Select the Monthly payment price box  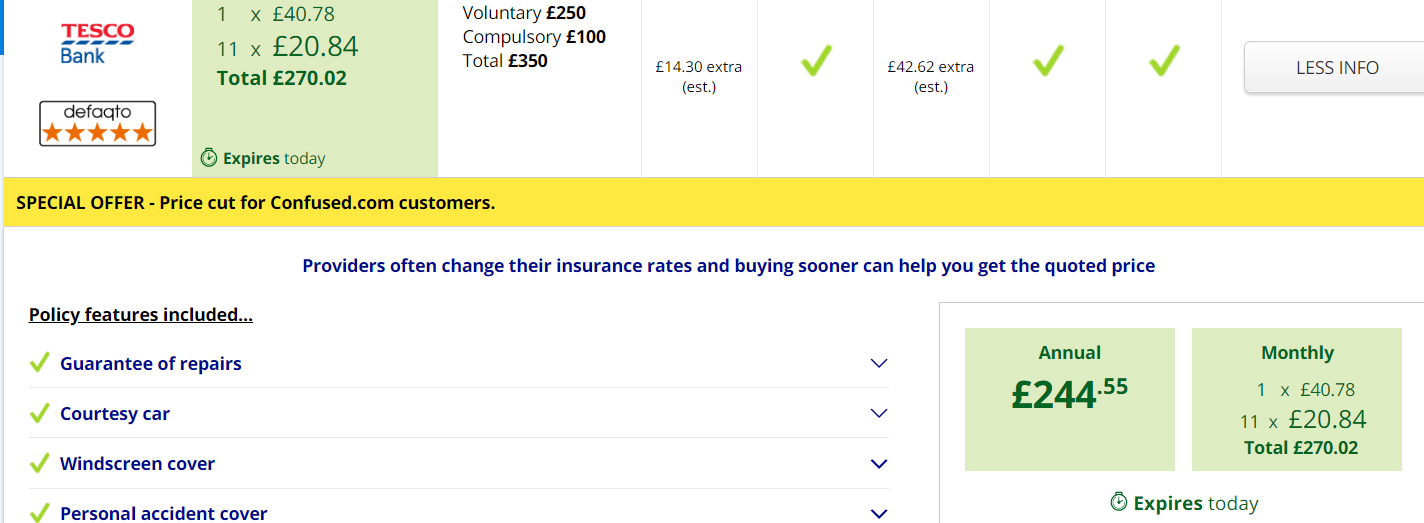point(1297,399)
